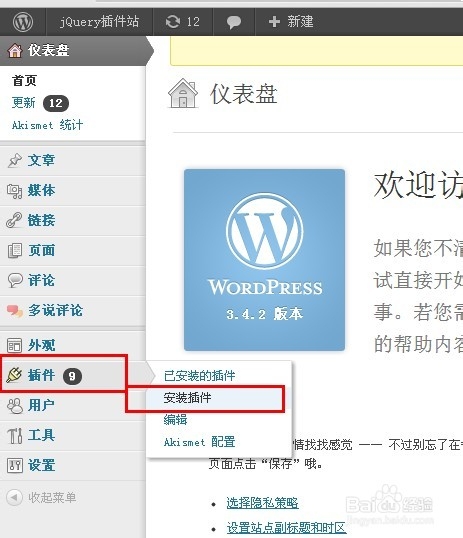Open updates icon showing 12 in admin bar

pyautogui.click(x=173, y=22)
